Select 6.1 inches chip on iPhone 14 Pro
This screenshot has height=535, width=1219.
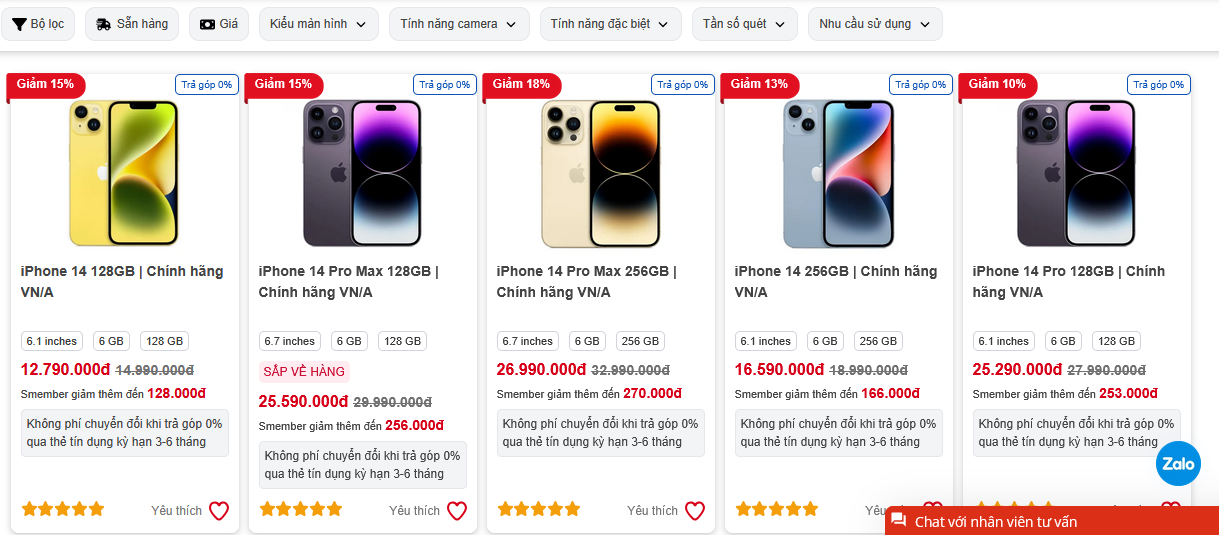point(1005,341)
